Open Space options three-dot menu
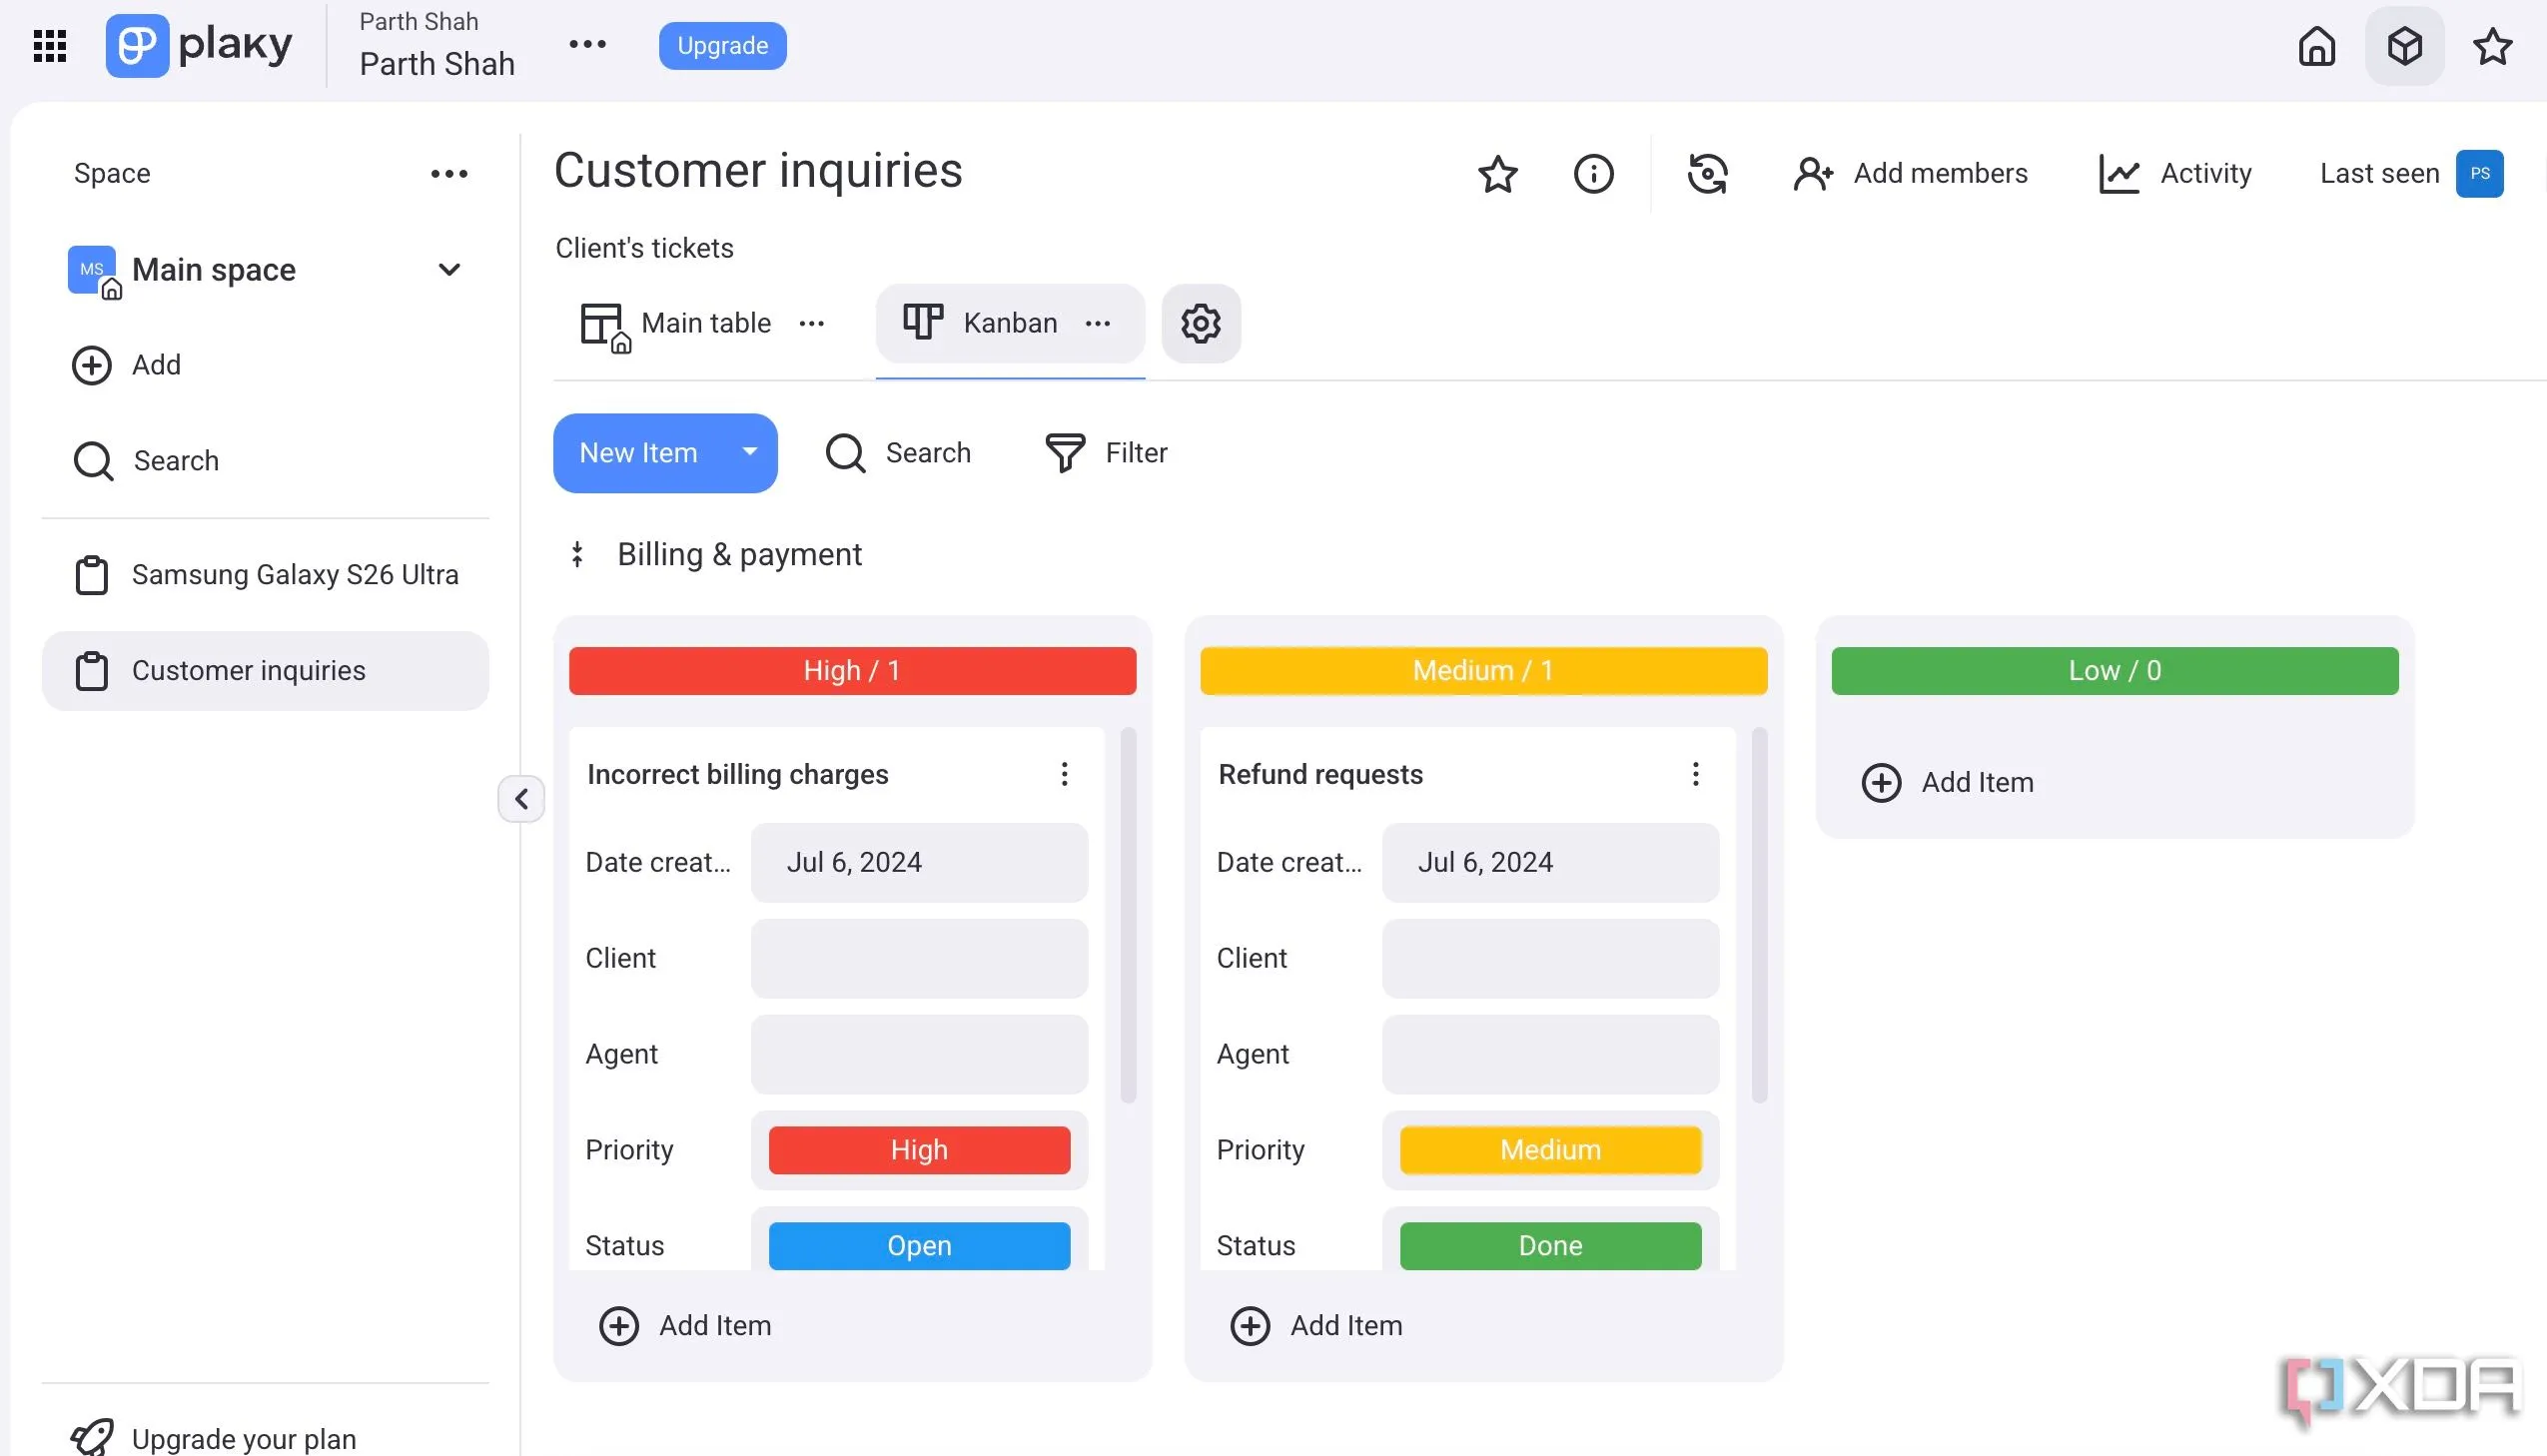 449,174
